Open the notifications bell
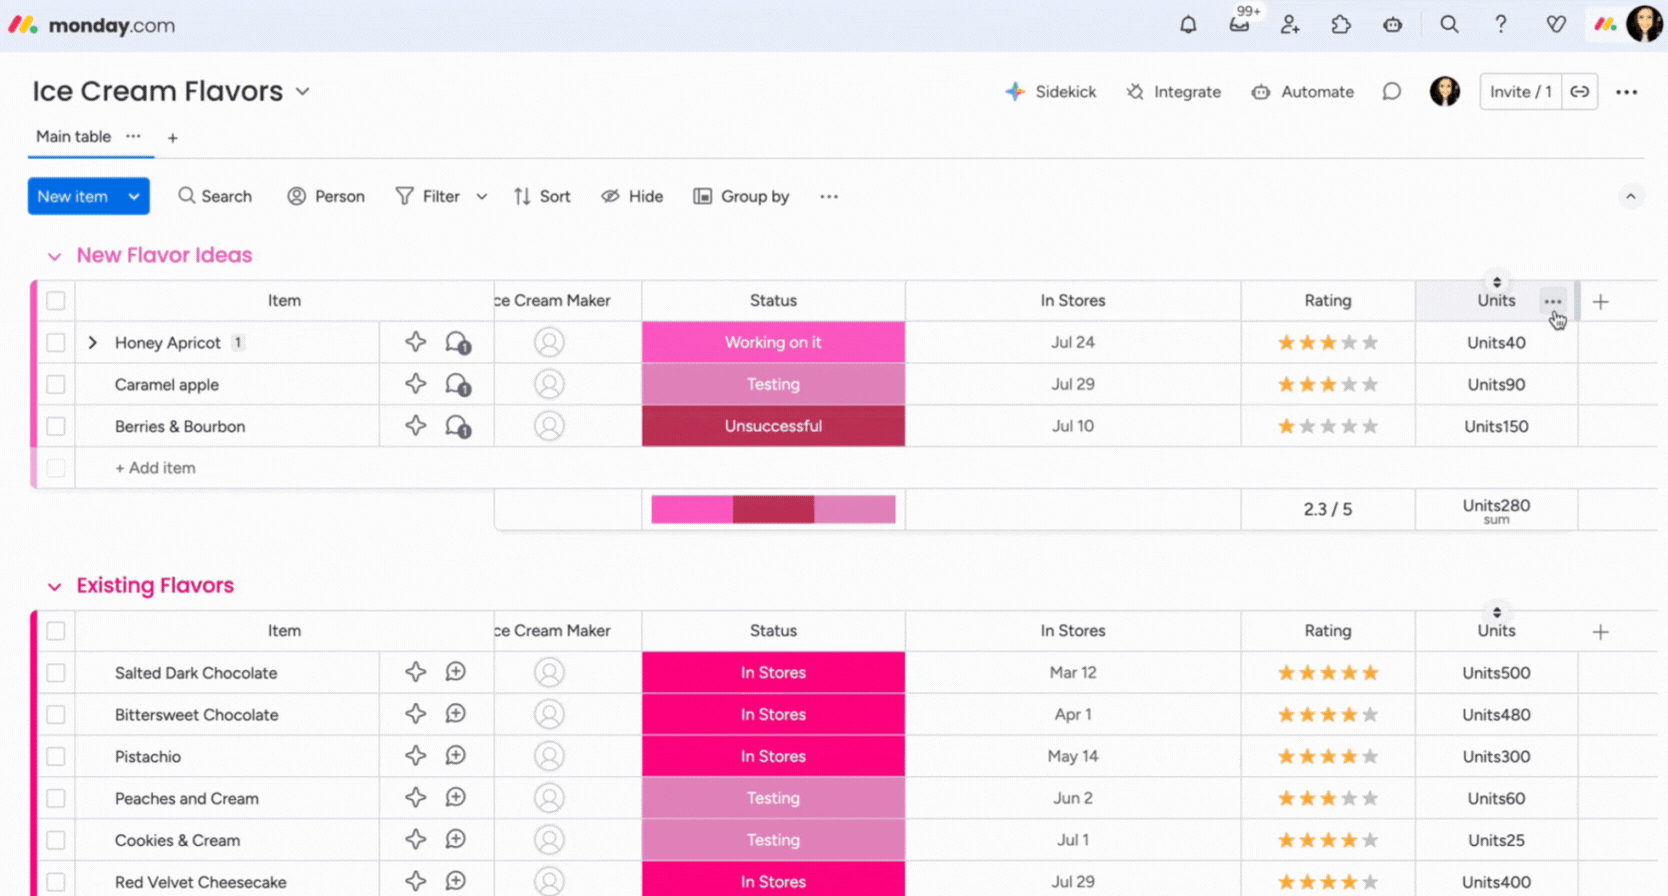 [x=1188, y=25]
